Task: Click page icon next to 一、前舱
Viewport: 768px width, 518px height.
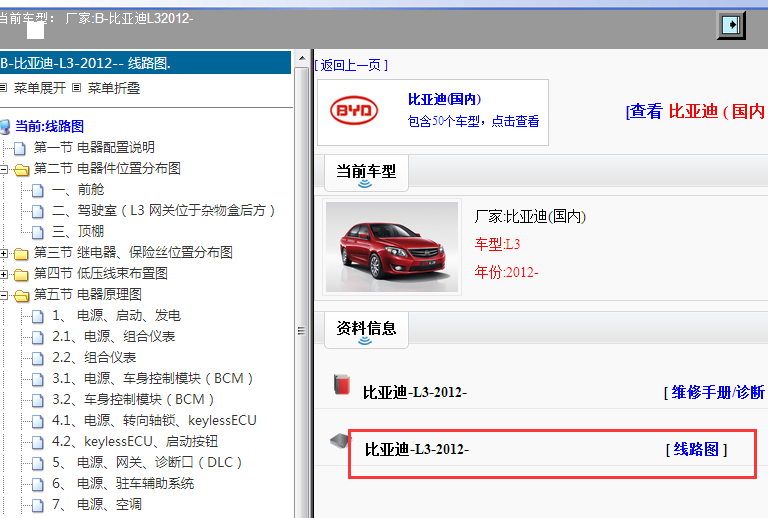Action: tap(38, 190)
